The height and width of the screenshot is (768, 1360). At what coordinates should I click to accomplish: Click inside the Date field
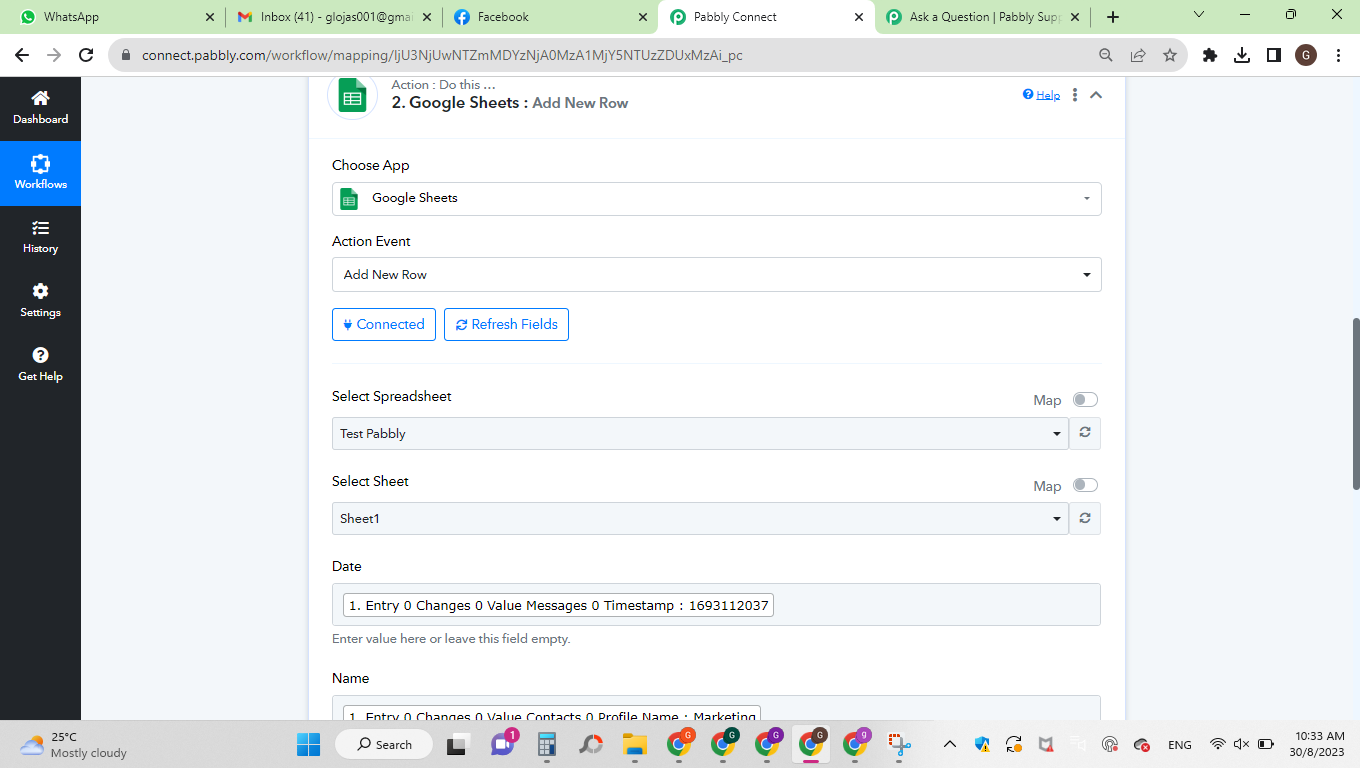click(x=716, y=605)
